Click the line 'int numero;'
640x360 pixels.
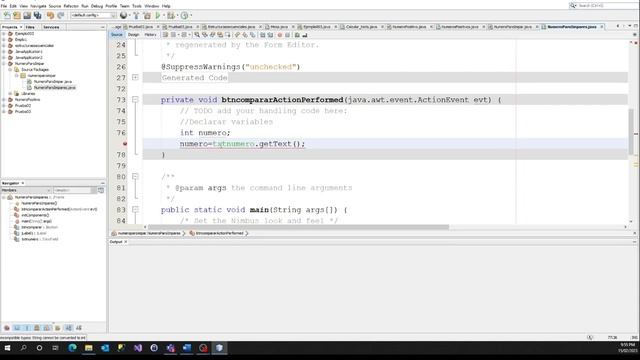(205, 133)
